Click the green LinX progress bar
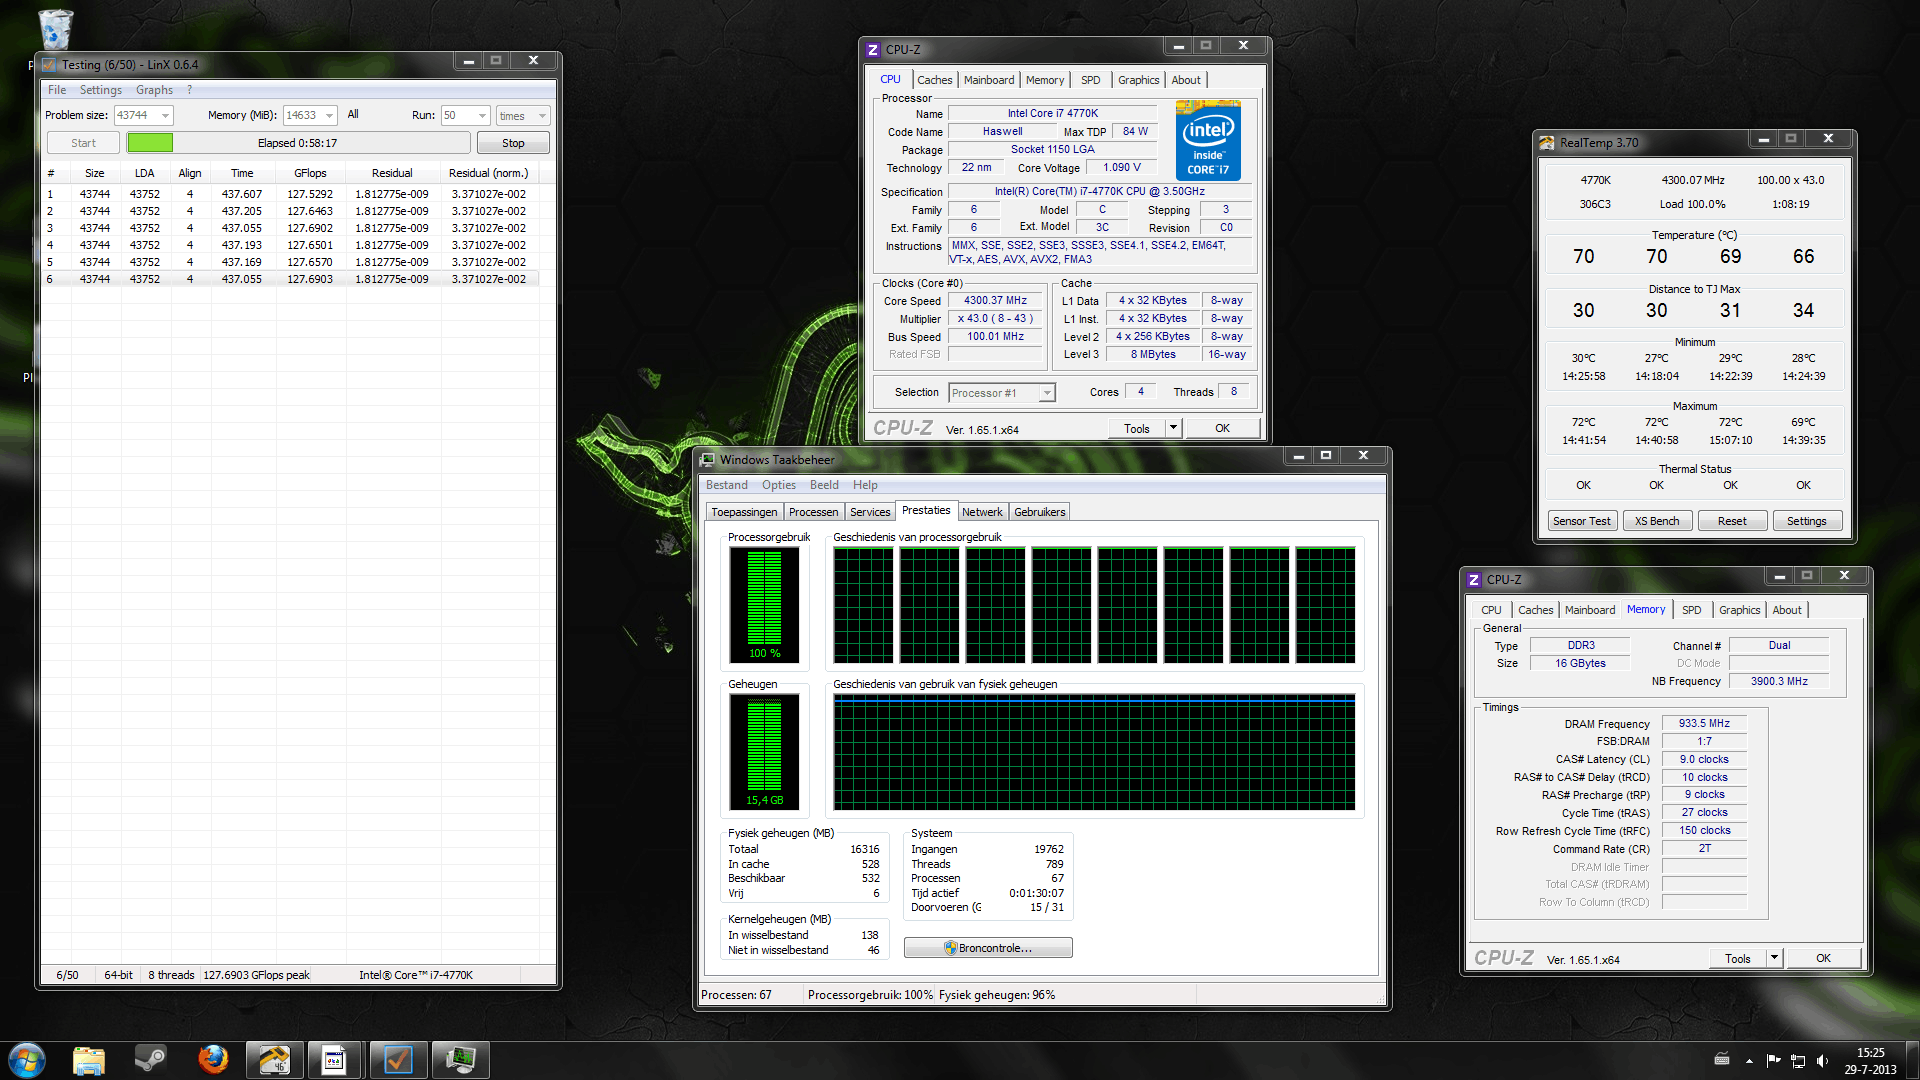 point(150,143)
